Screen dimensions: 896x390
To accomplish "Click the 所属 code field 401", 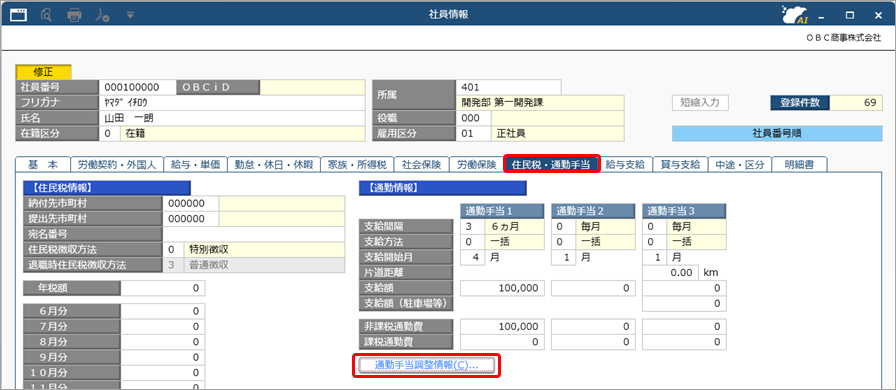I will tap(509, 87).
